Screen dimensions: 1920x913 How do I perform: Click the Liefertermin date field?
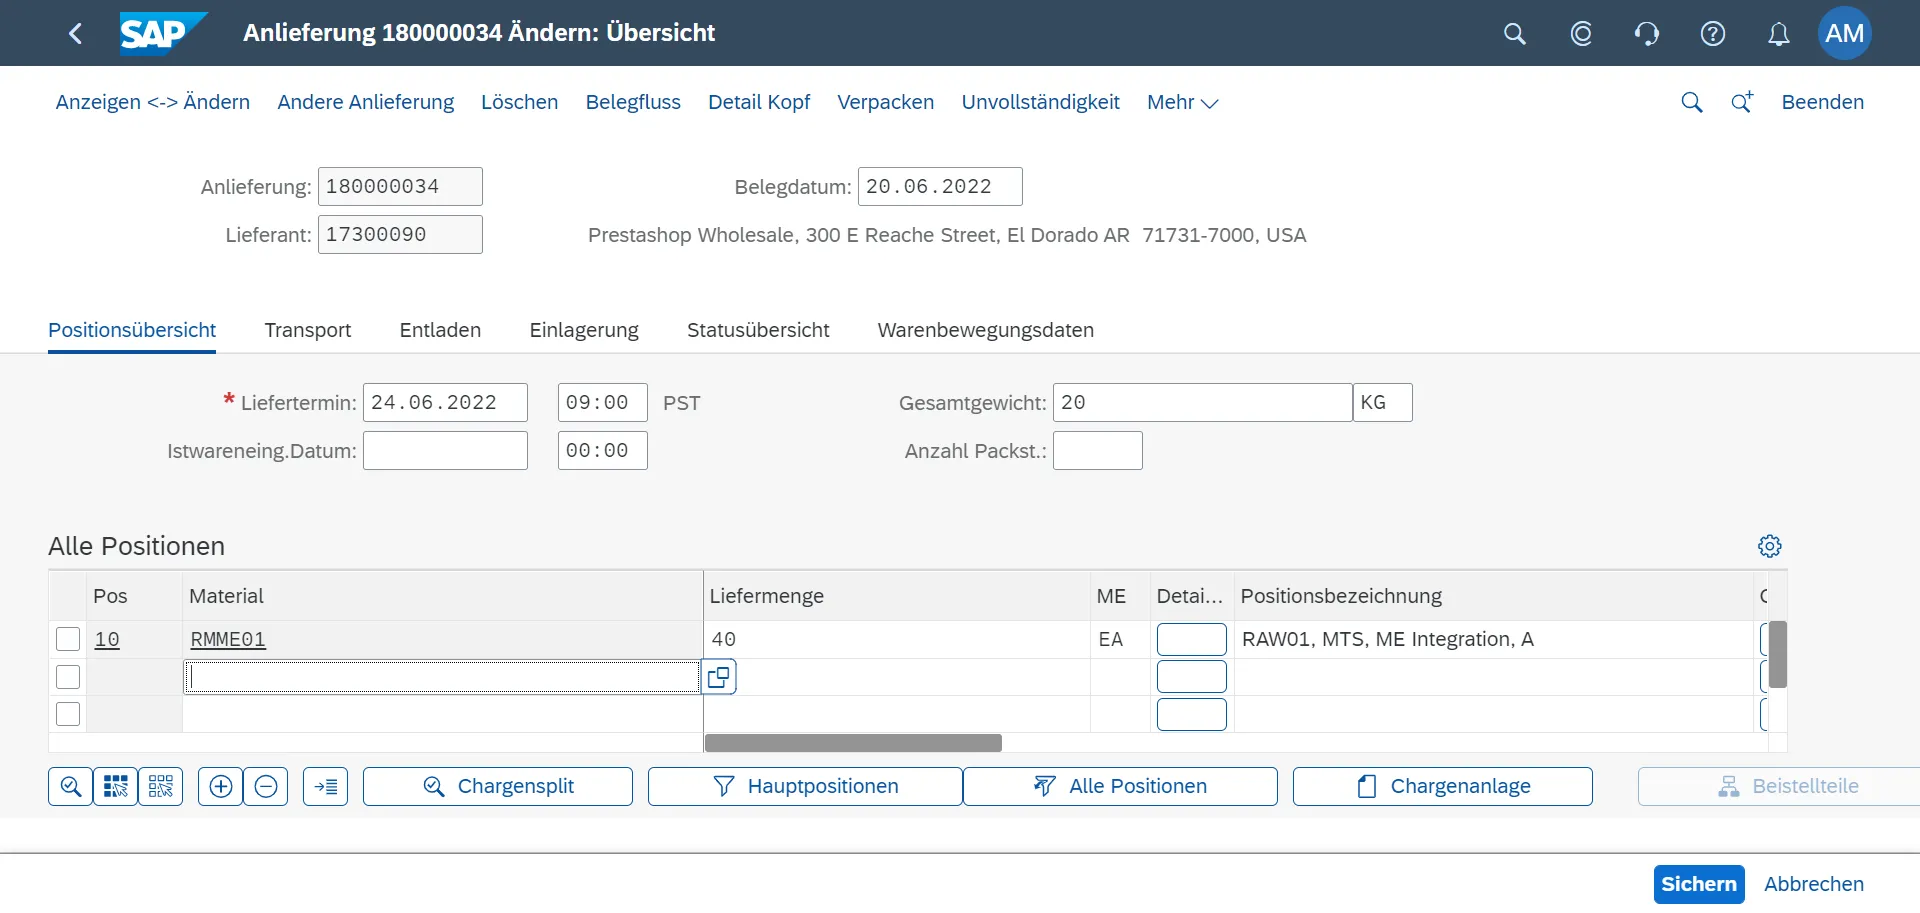click(445, 403)
